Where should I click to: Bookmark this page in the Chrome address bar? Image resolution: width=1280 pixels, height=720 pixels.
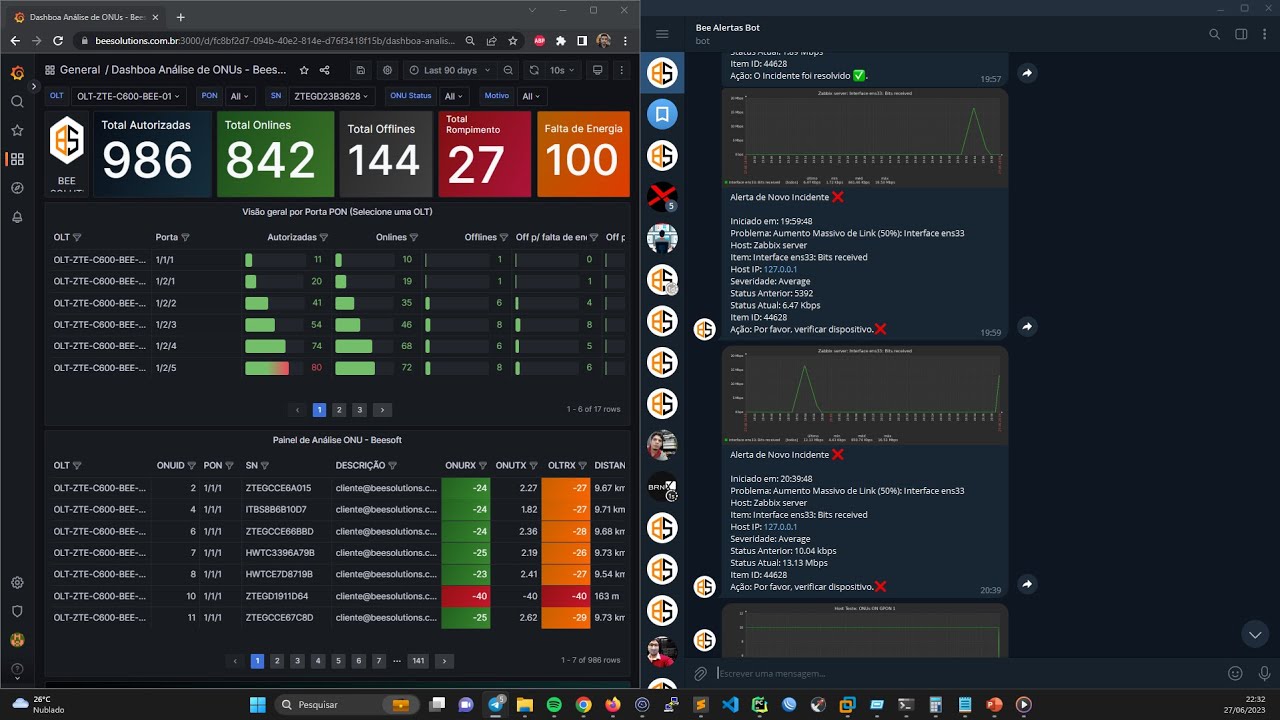(513, 41)
